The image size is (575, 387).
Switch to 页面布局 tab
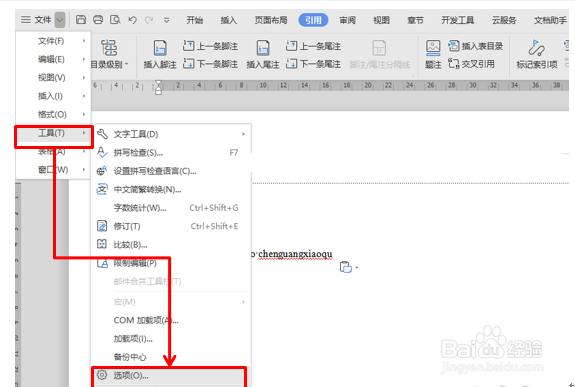[271, 20]
